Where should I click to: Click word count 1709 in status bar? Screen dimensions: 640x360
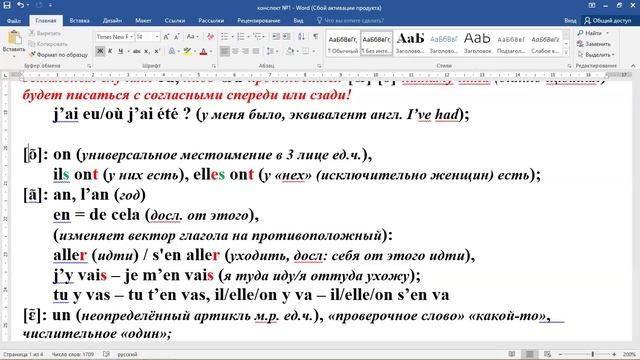click(x=73, y=354)
